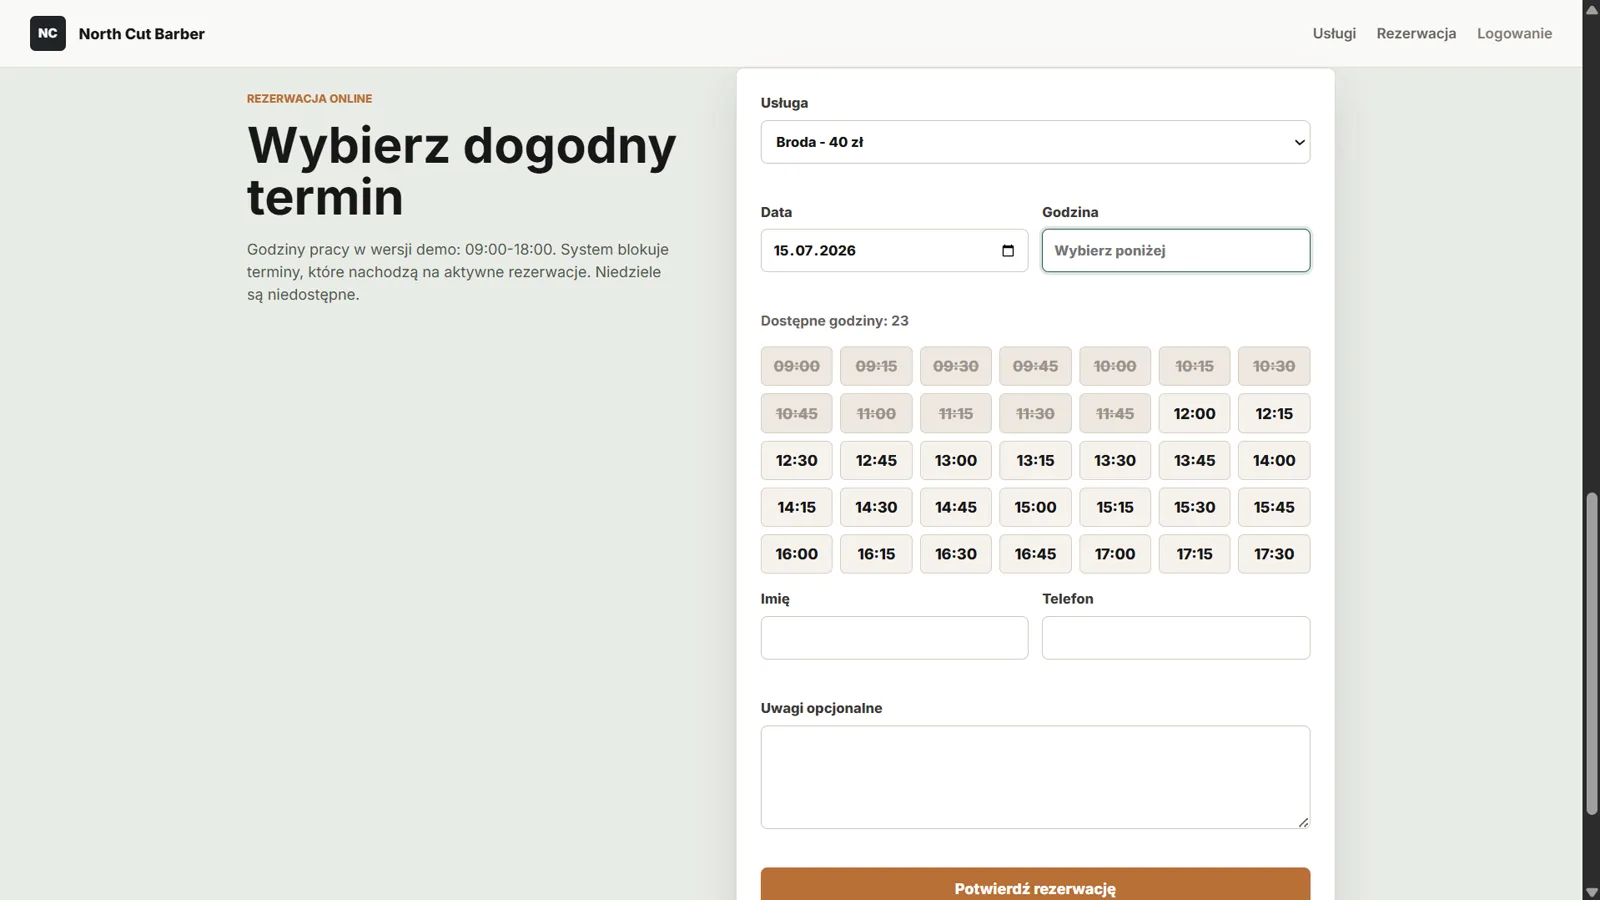Image resolution: width=1600 pixels, height=900 pixels.
Task: Click the unavailable 10:00 slot
Action: pos(1115,366)
